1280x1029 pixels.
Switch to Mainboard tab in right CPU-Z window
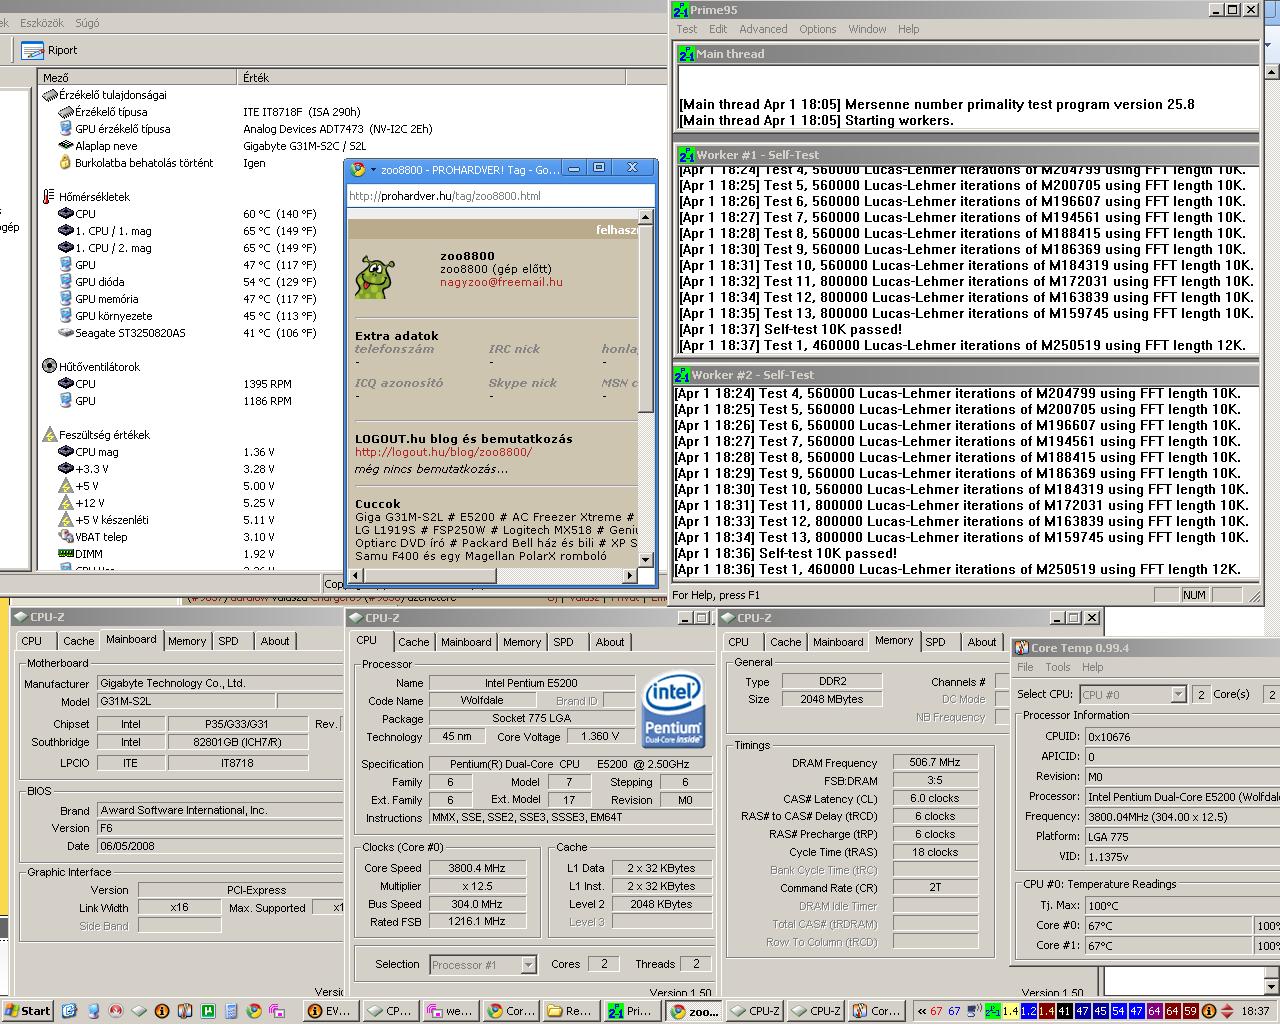pos(838,642)
